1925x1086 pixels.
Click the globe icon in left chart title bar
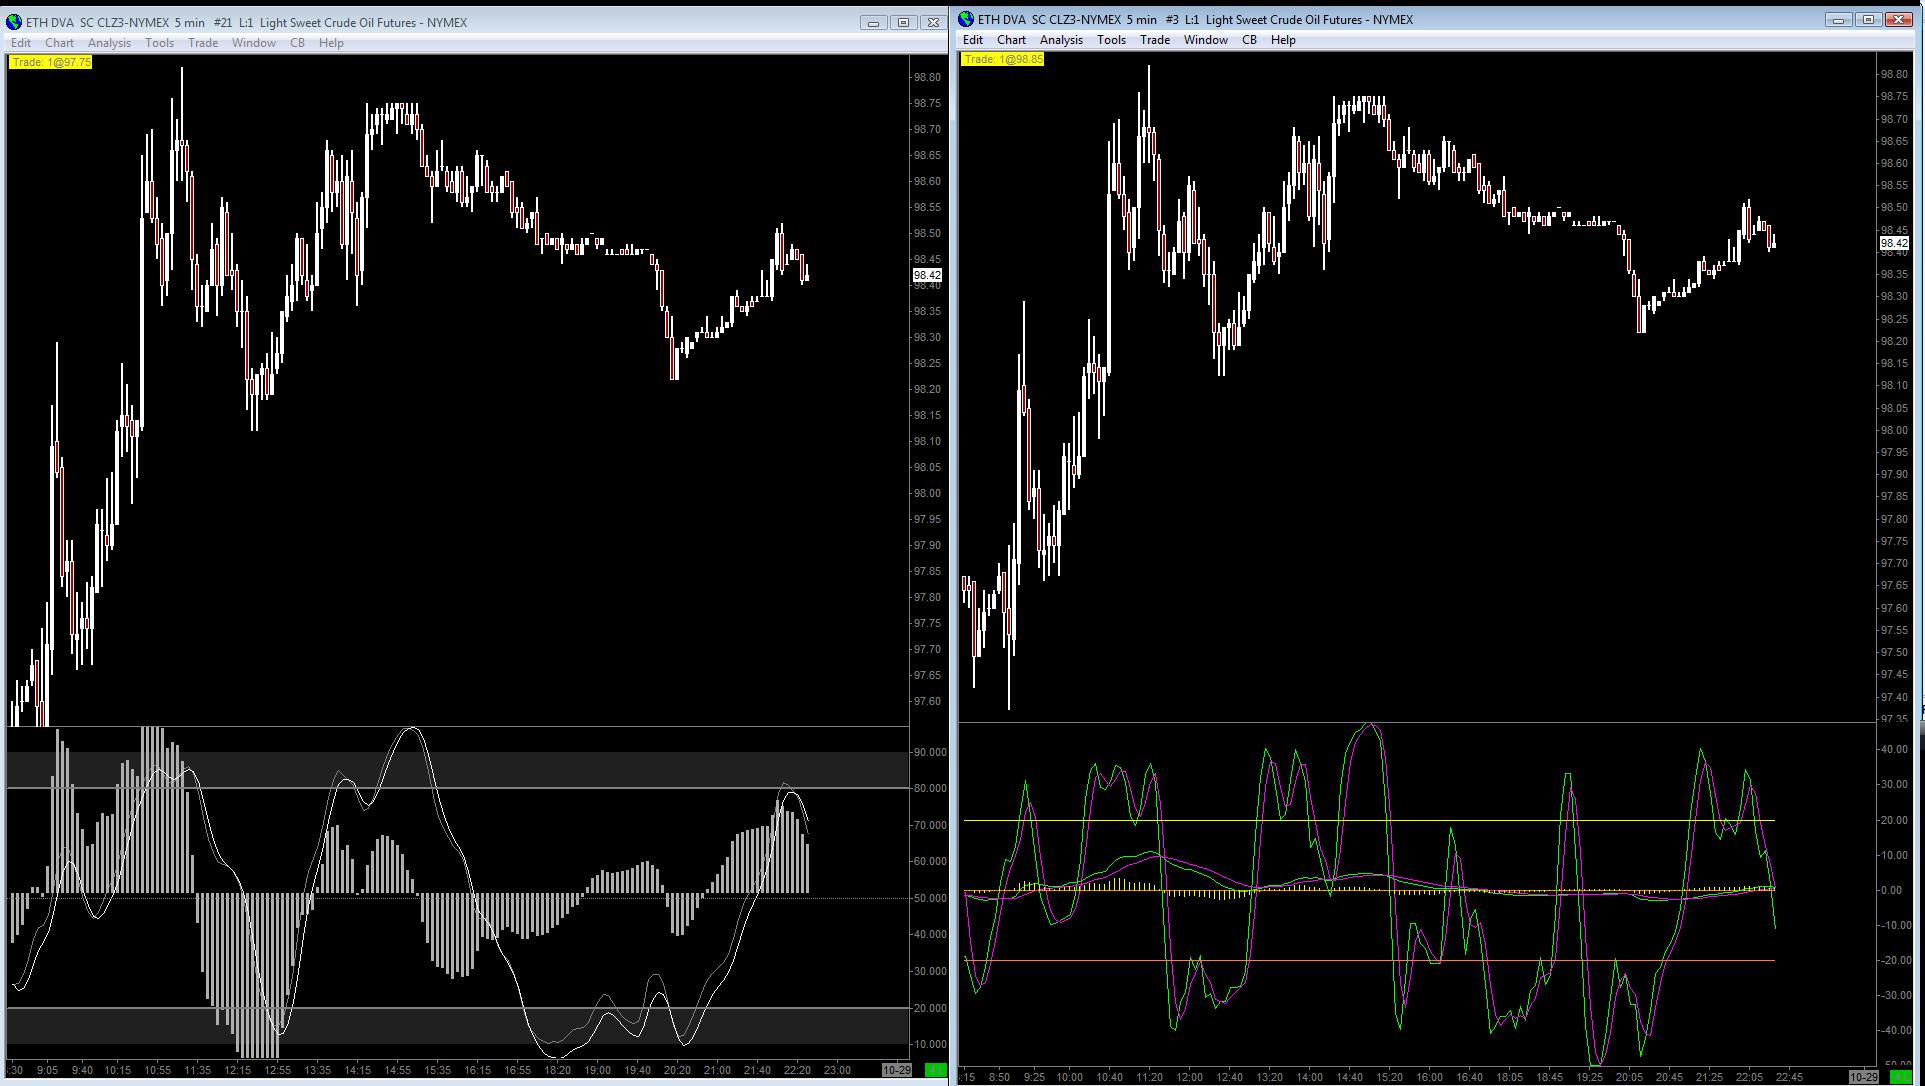tap(14, 22)
